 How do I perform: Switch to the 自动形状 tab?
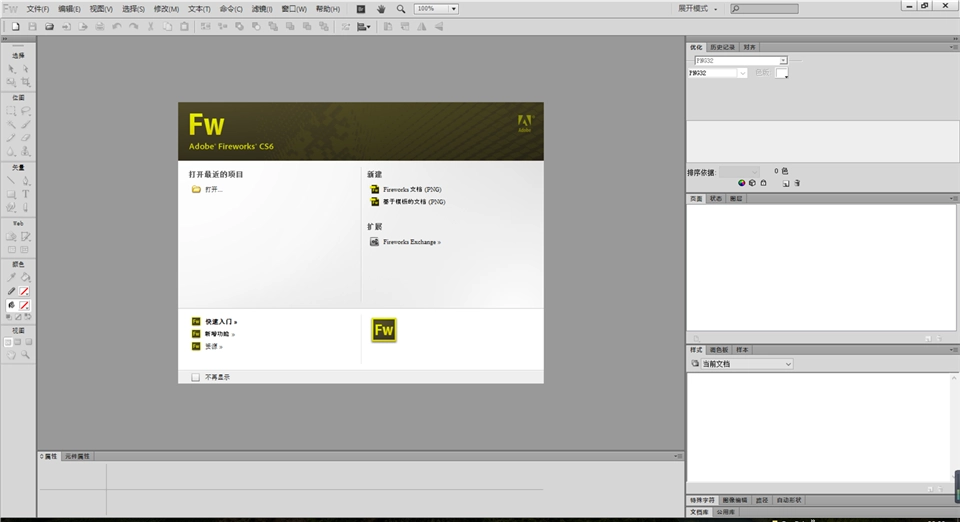pos(789,501)
